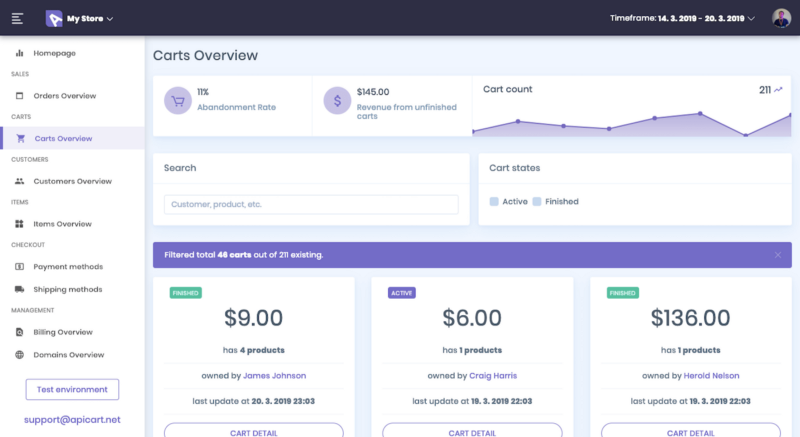Click the 11% abandonment rate value

(x=203, y=92)
